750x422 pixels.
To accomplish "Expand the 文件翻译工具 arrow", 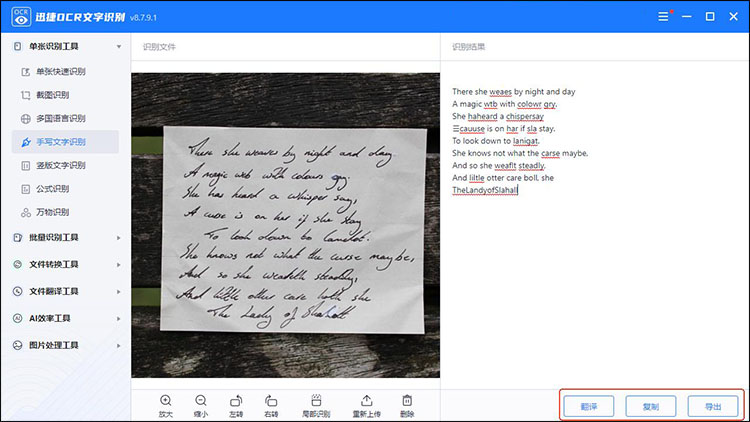I will click(x=119, y=291).
